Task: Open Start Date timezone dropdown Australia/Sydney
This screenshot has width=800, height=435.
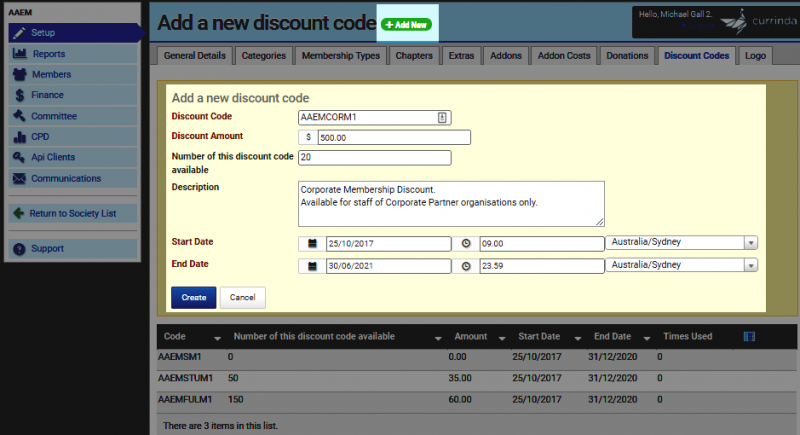Action: click(681, 243)
